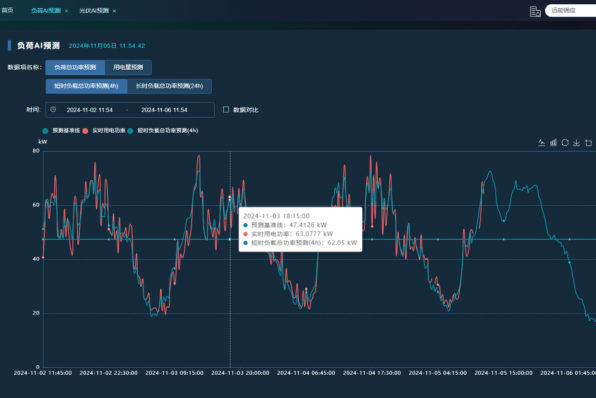
Task: Toggle 预测基准线 legend series
Action: point(61,131)
